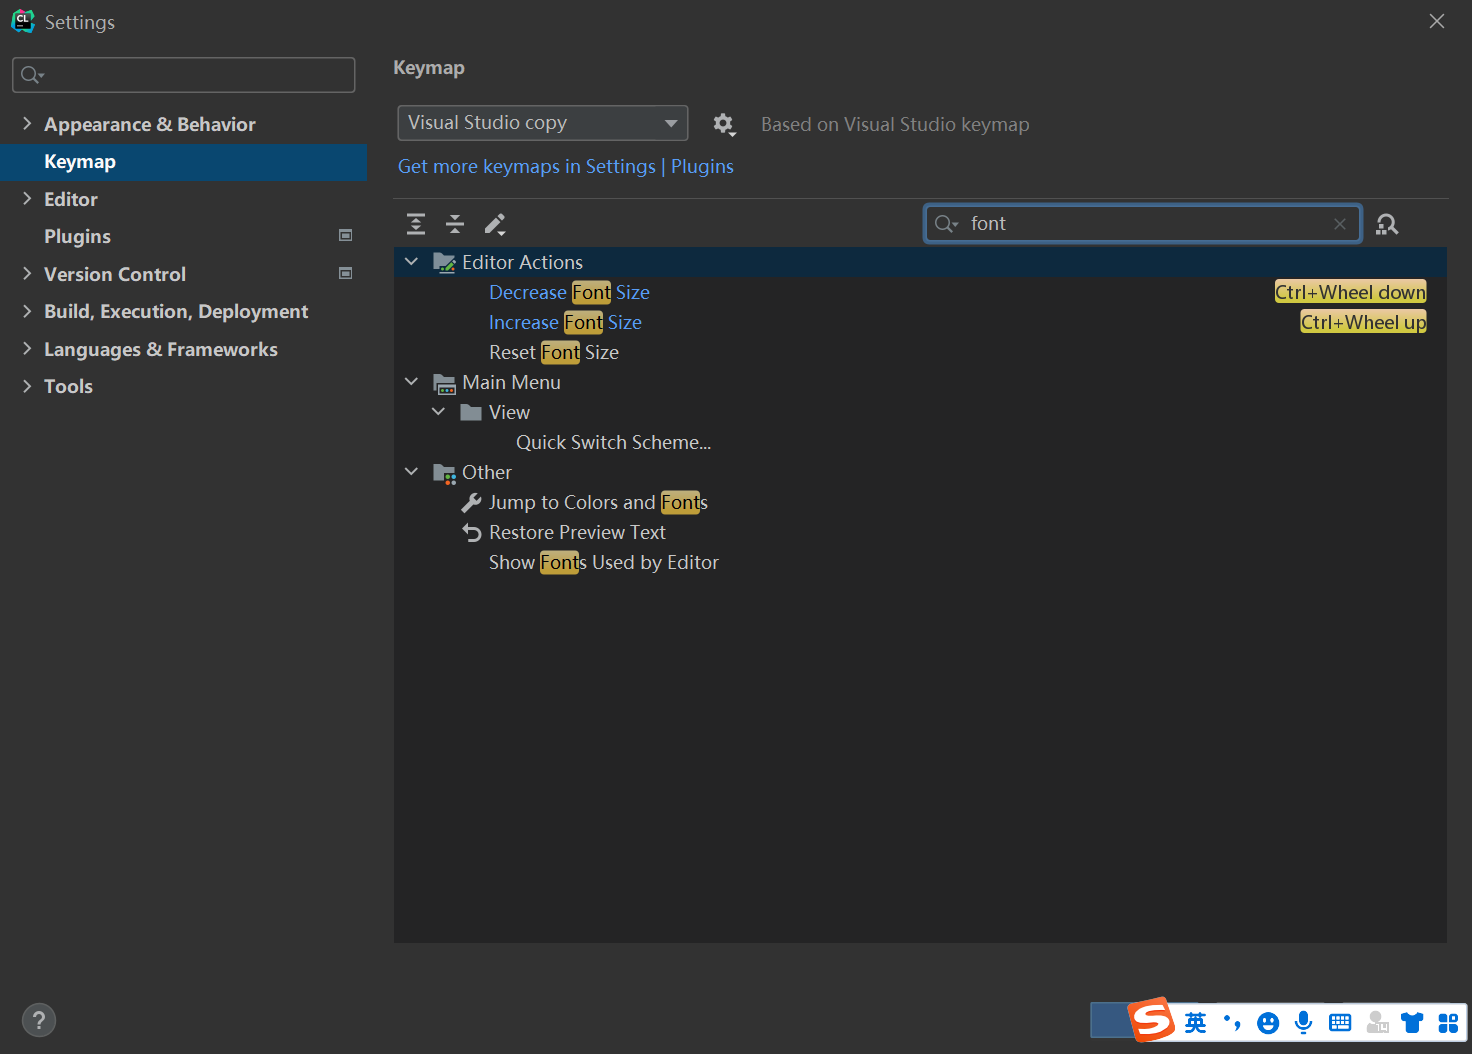Click the Expand All toolbar icon
This screenshot has height=1054, width=1472.
click(416, 224)
